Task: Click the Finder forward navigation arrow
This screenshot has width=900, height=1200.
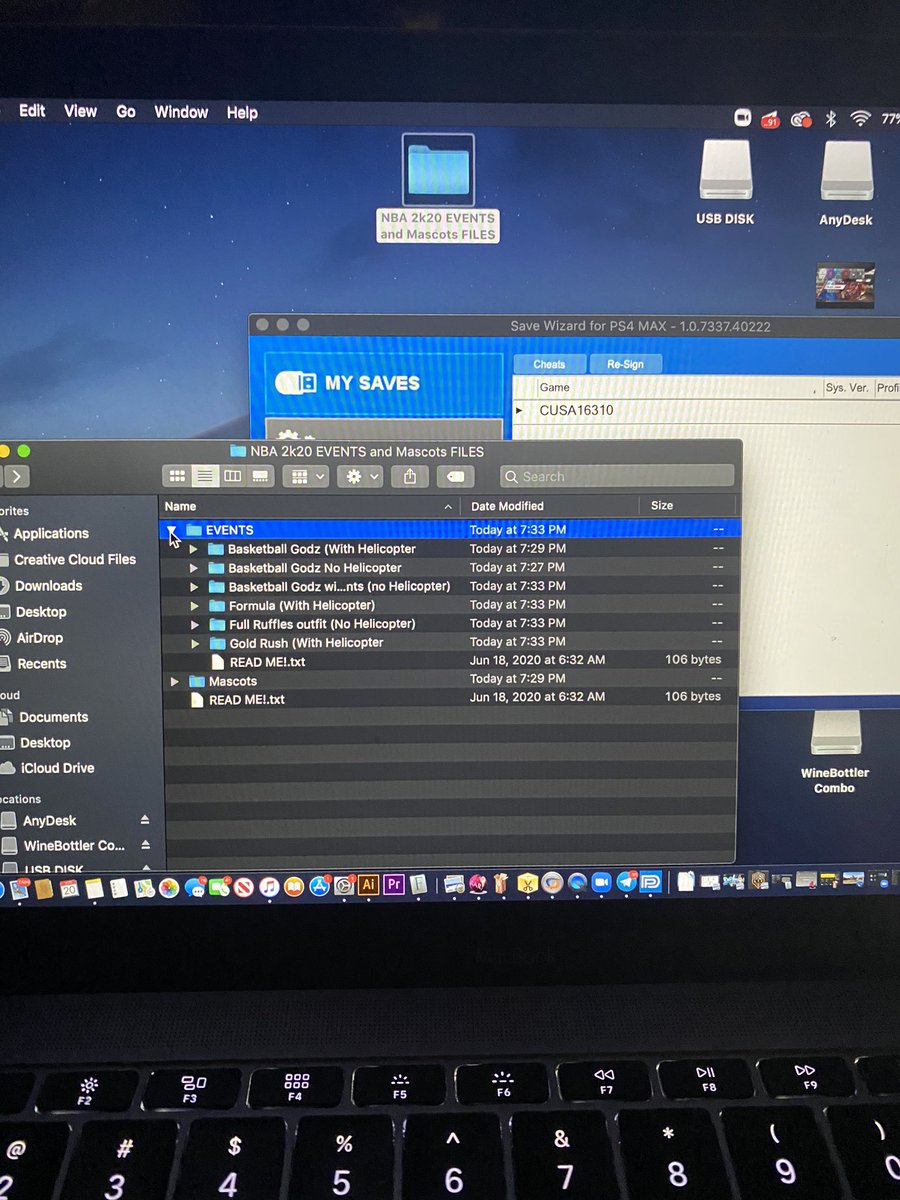Action: click(x=17, y=476)
